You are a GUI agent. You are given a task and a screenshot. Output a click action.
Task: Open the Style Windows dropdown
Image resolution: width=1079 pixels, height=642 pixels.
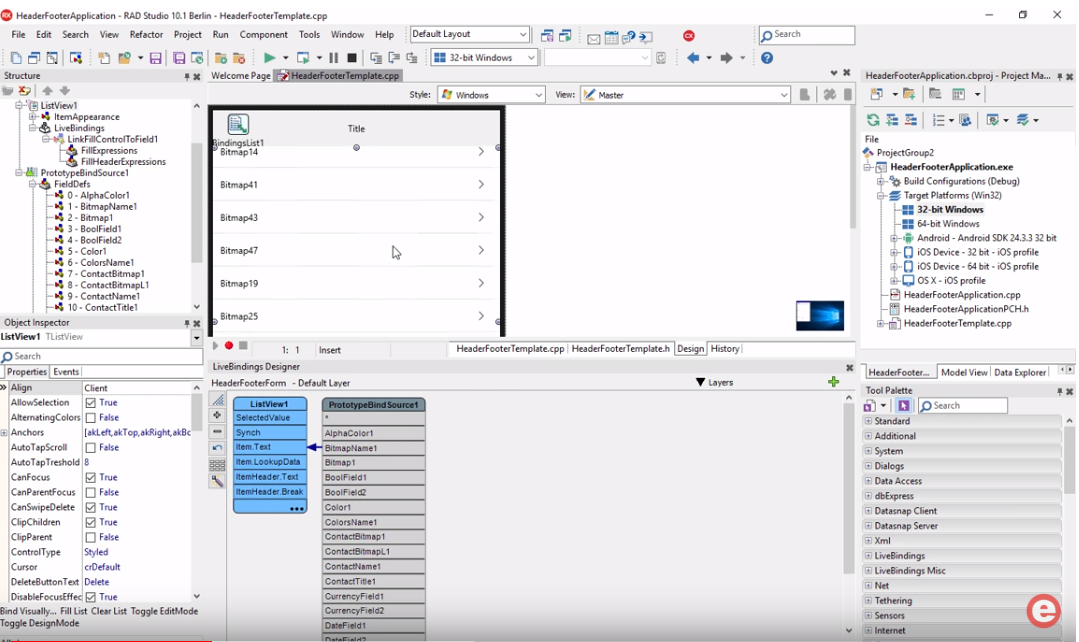(491, 95)
